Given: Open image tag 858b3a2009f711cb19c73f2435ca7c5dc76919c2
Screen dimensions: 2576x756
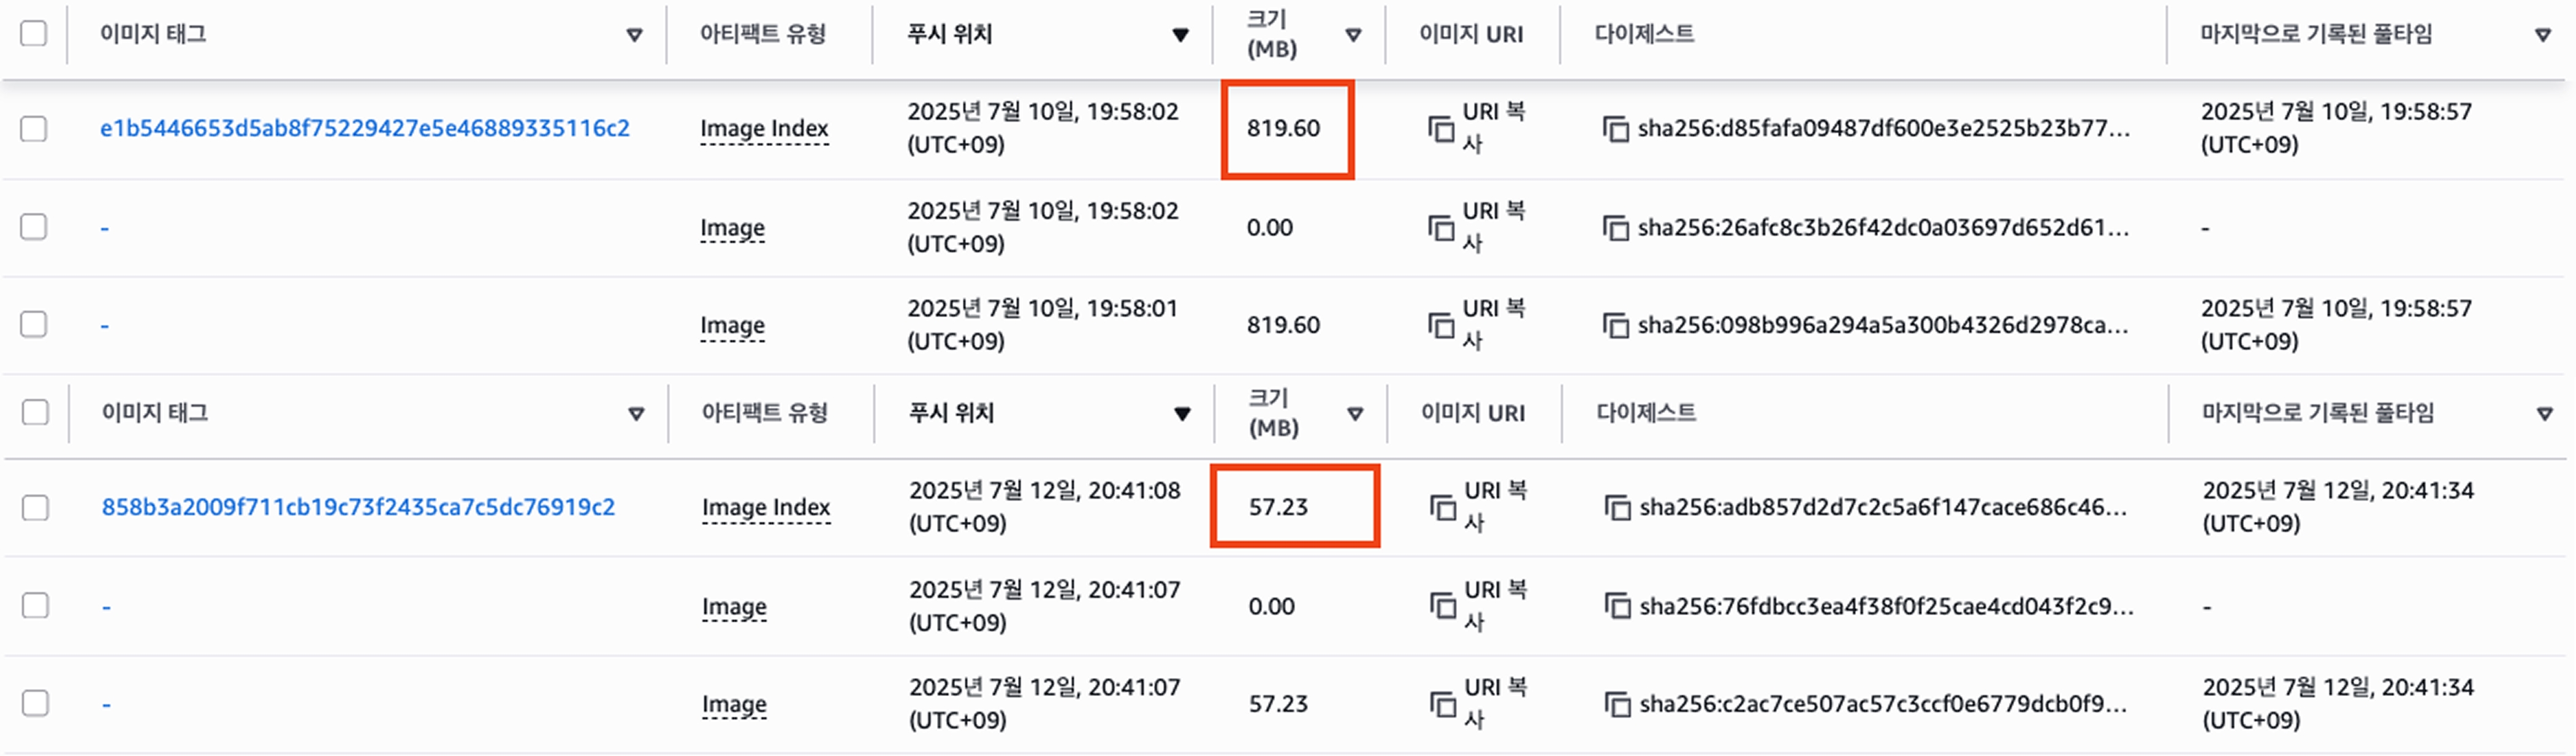Looking at the screenshot, I should click(358, 508).
